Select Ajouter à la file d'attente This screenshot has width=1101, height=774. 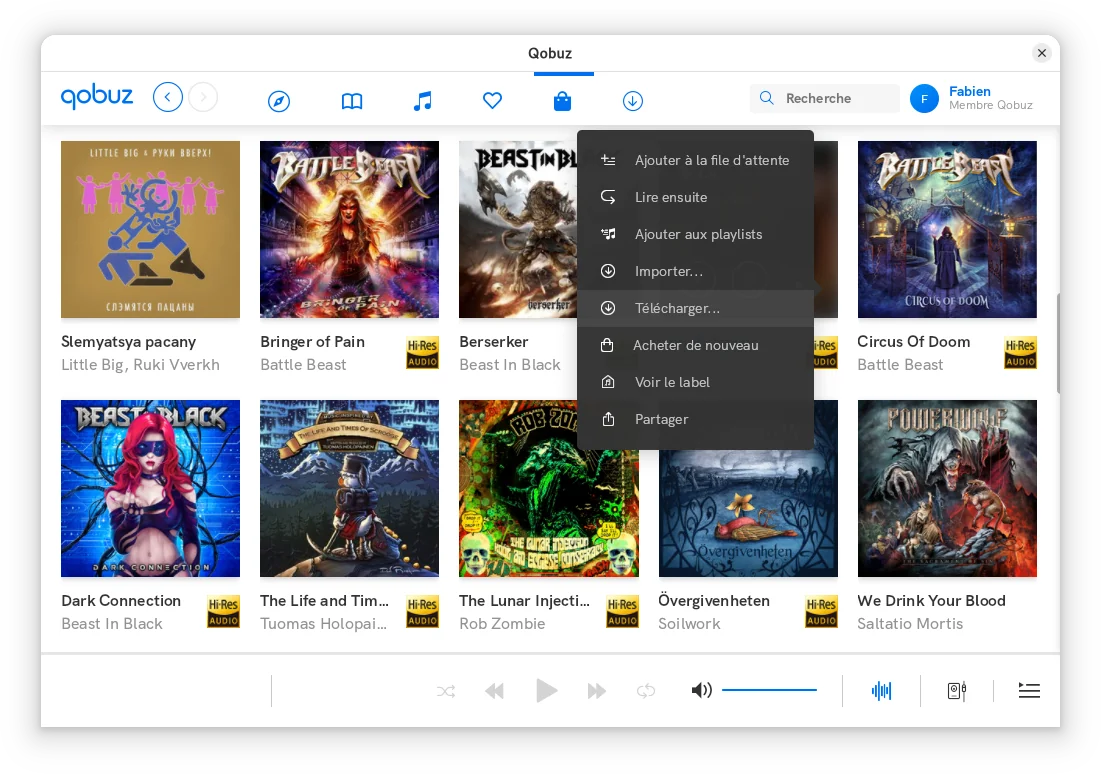click(x=696, y=160)
